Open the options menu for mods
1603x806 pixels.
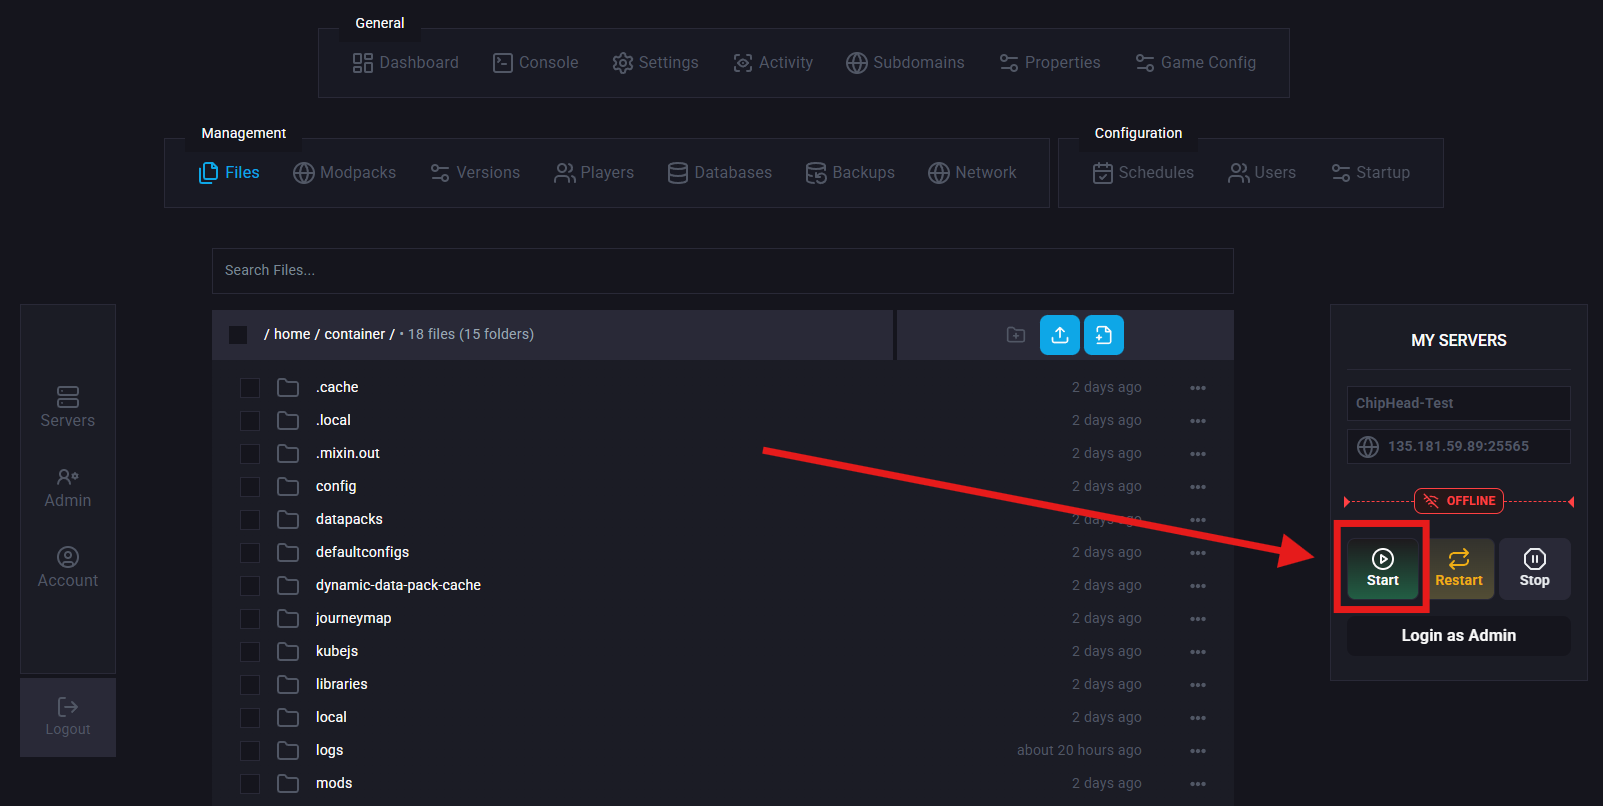(x=1198, y=784)
